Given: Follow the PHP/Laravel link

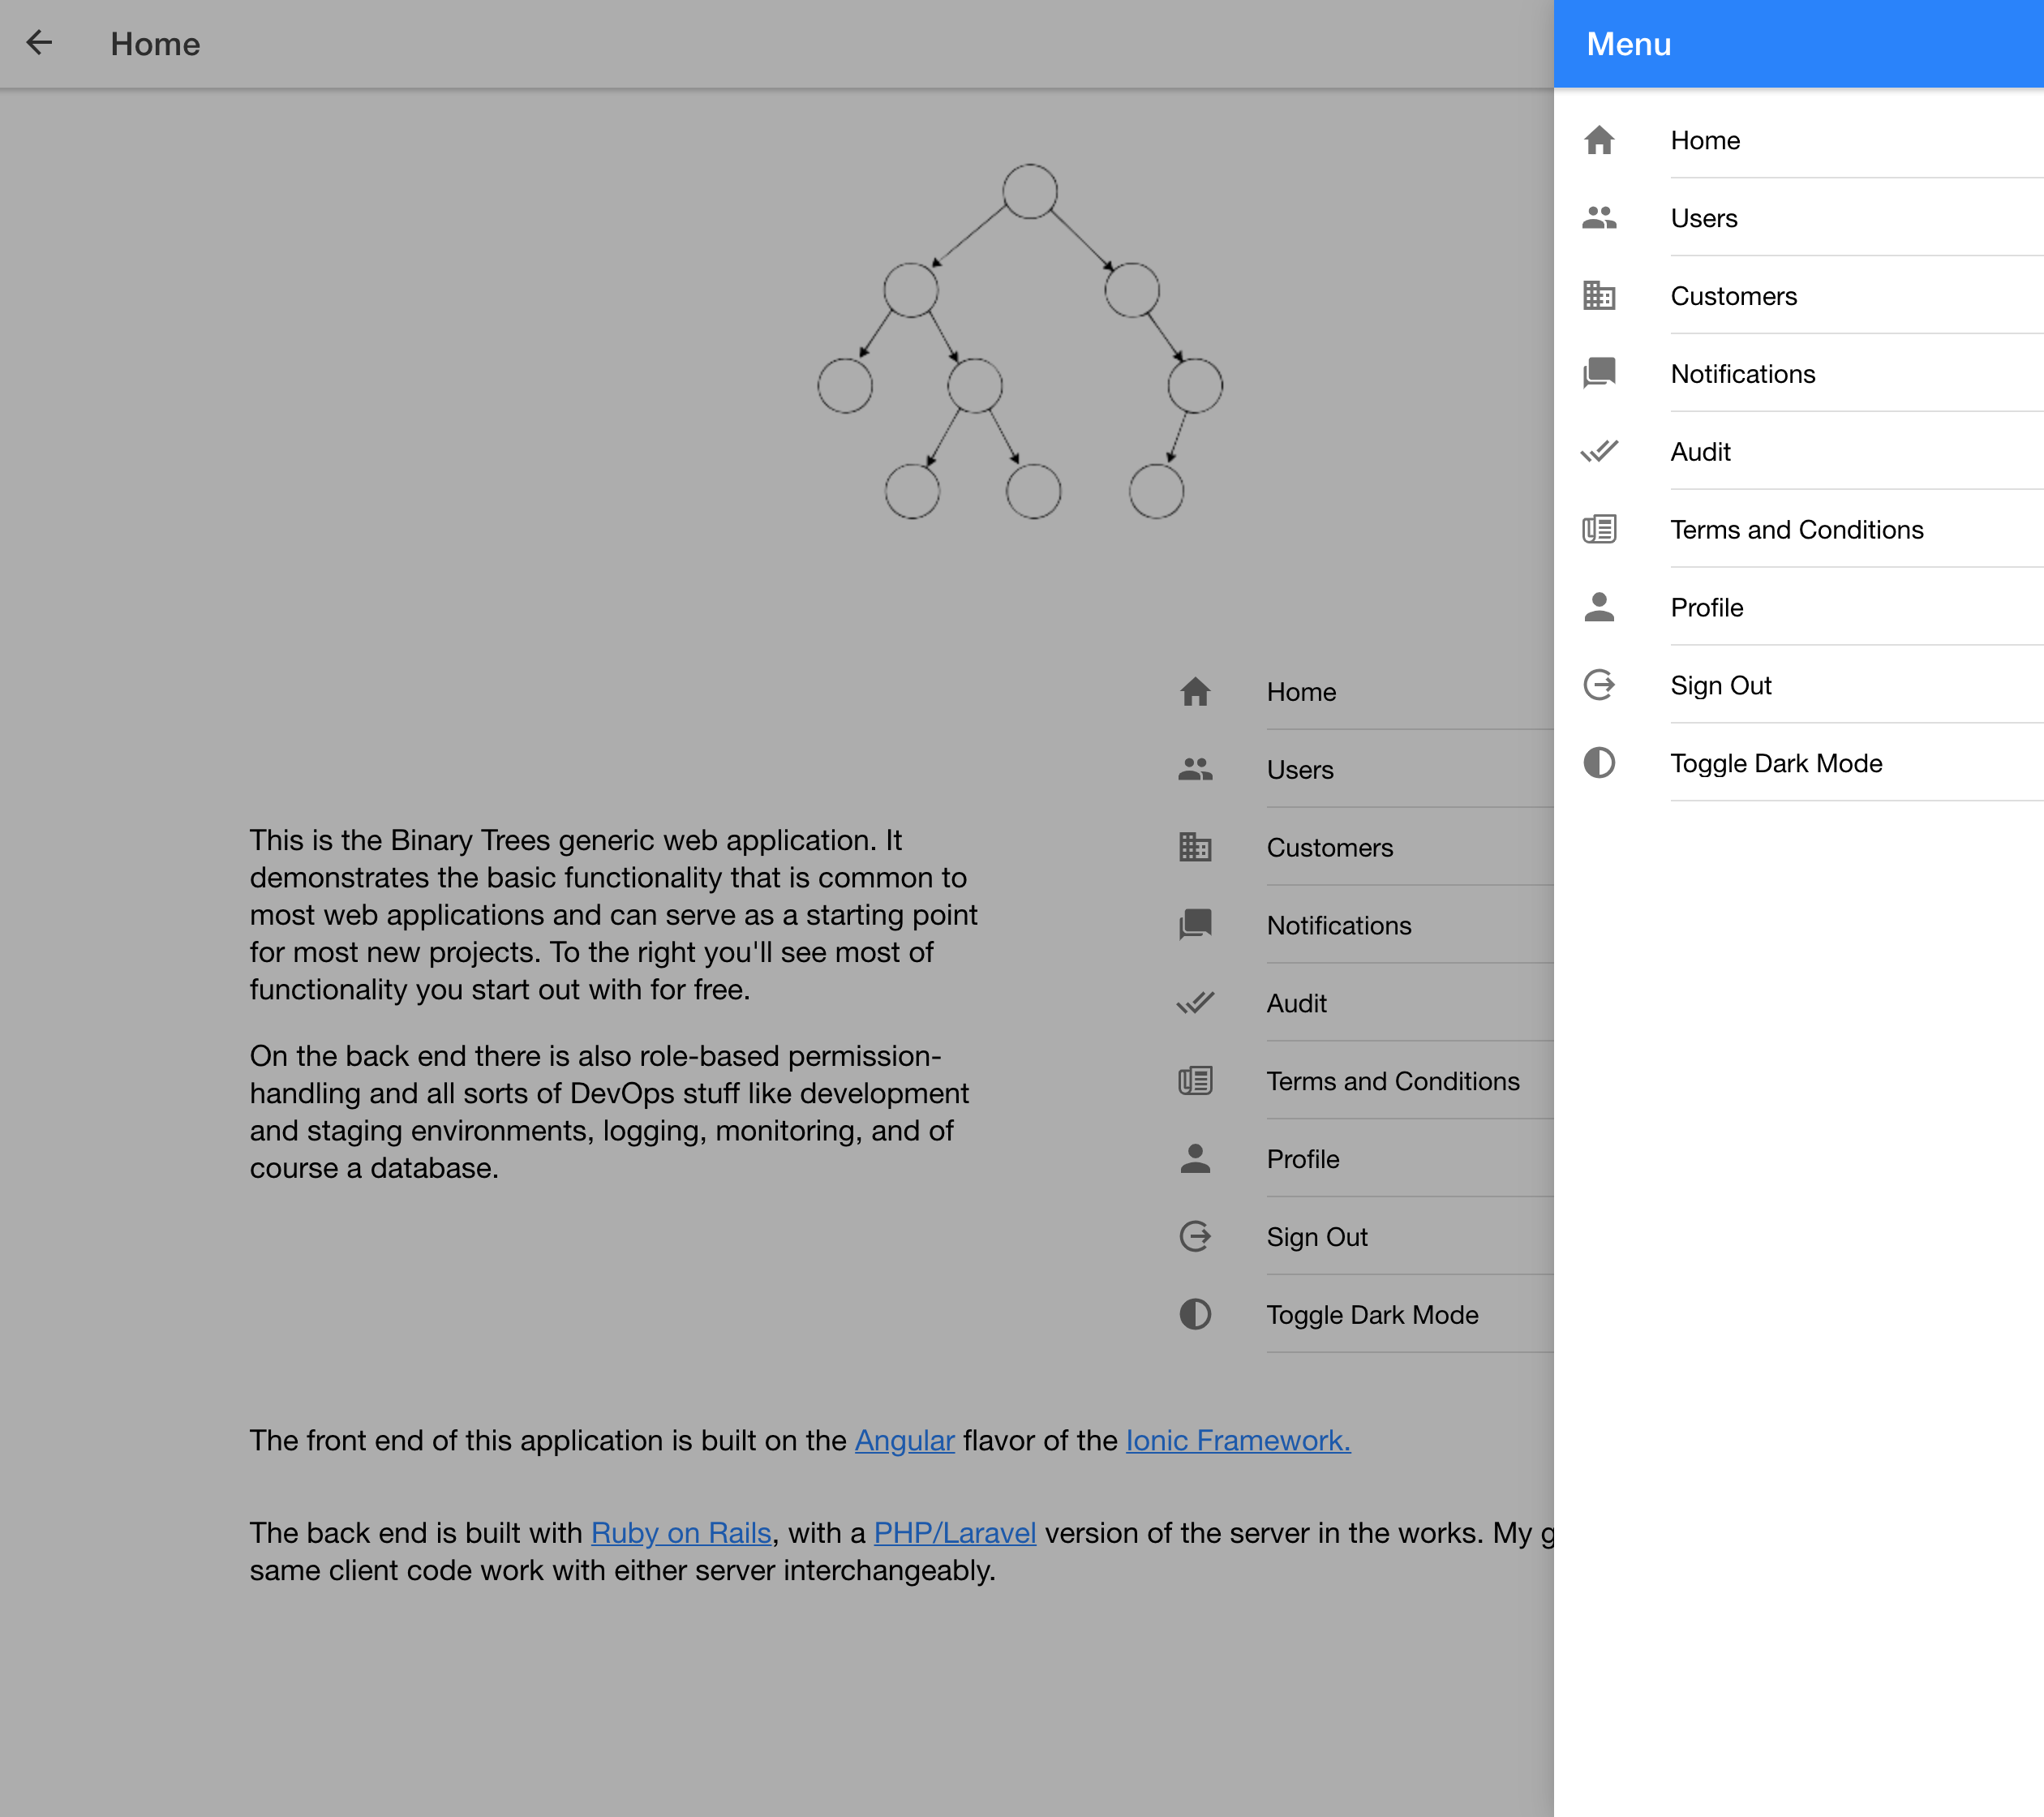Looking at the screenshot, I should pyautogui.click(x=955, y=1533).
